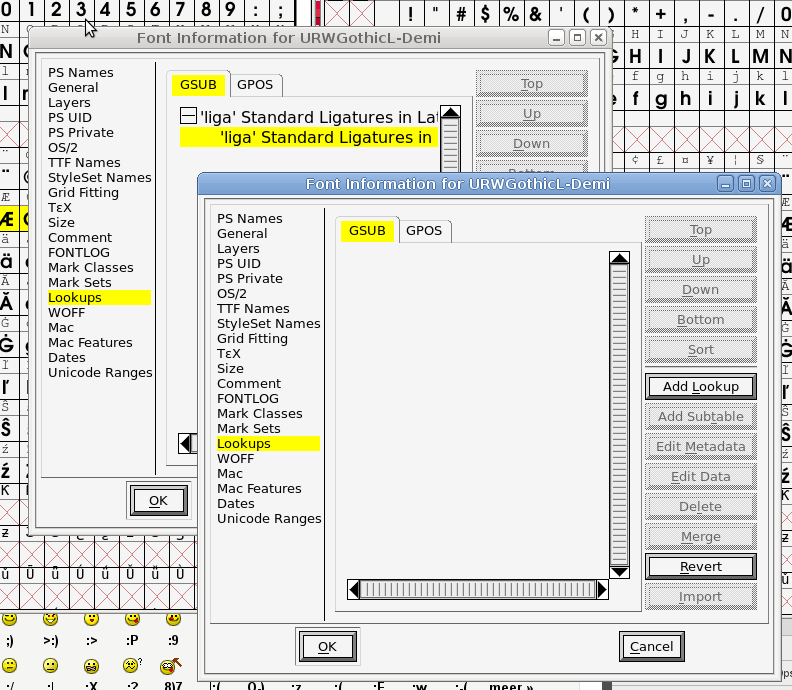The height and width of the screenshot is (690, 792).
Task: Click Down button in front window
Action: point(701,290)
